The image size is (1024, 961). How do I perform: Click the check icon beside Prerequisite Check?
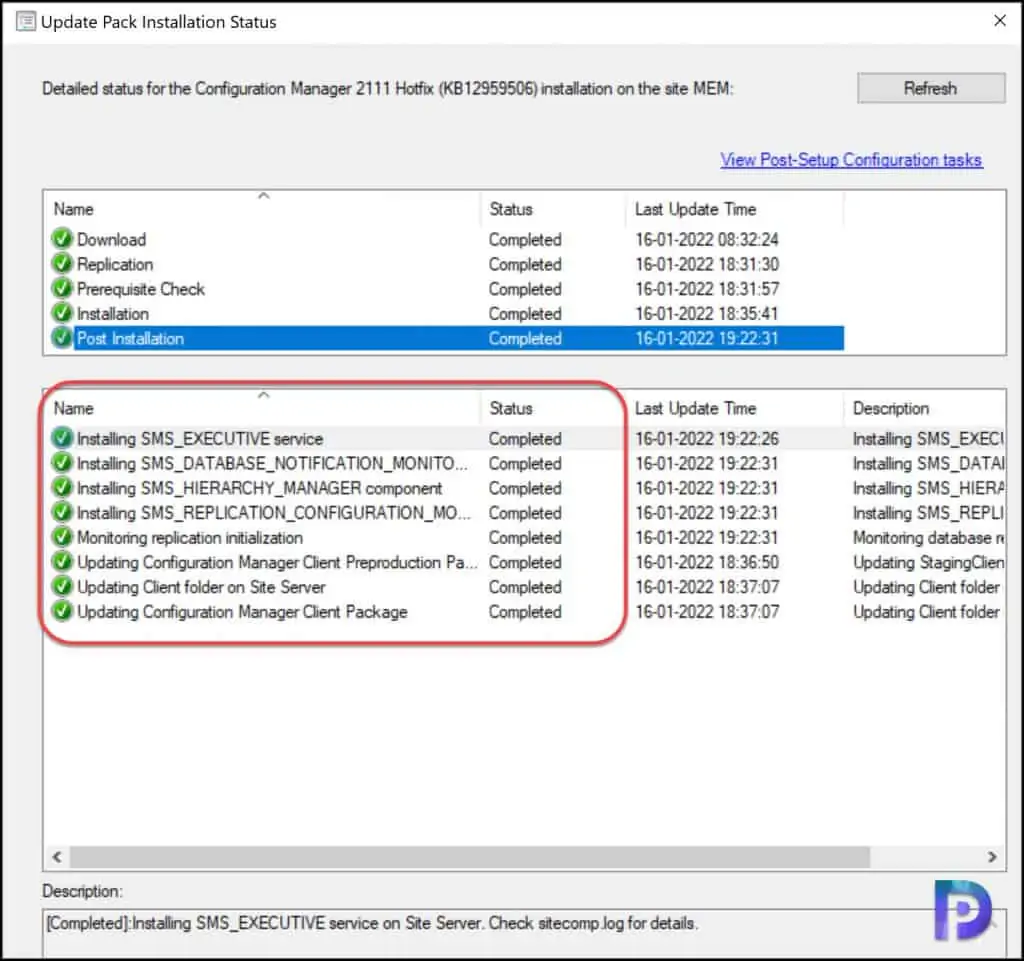tap(62, 289)
